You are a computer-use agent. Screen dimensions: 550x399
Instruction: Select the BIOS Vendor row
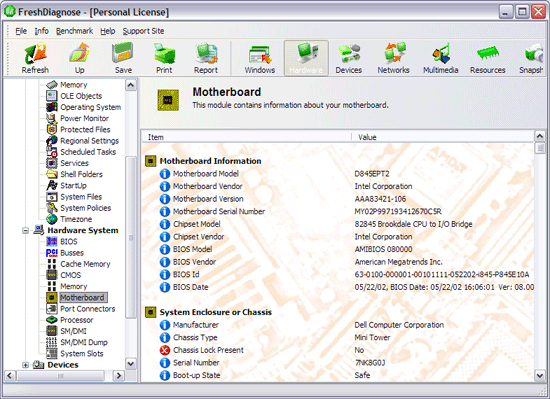[338, 262]
